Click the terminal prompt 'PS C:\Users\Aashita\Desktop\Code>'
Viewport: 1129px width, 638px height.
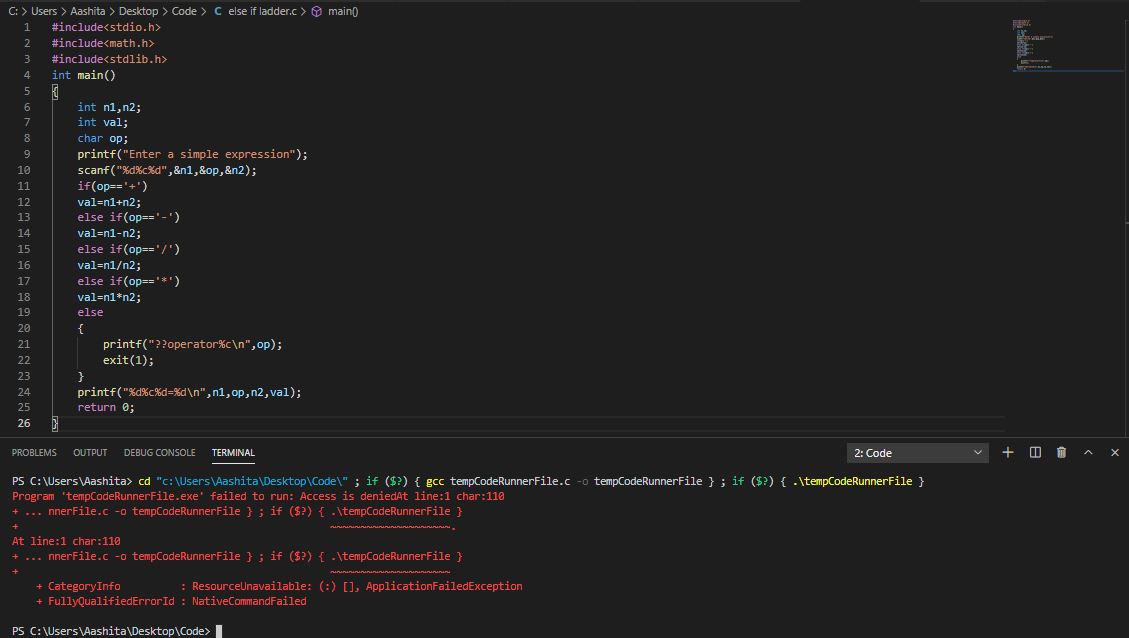(x=111, y=631)
